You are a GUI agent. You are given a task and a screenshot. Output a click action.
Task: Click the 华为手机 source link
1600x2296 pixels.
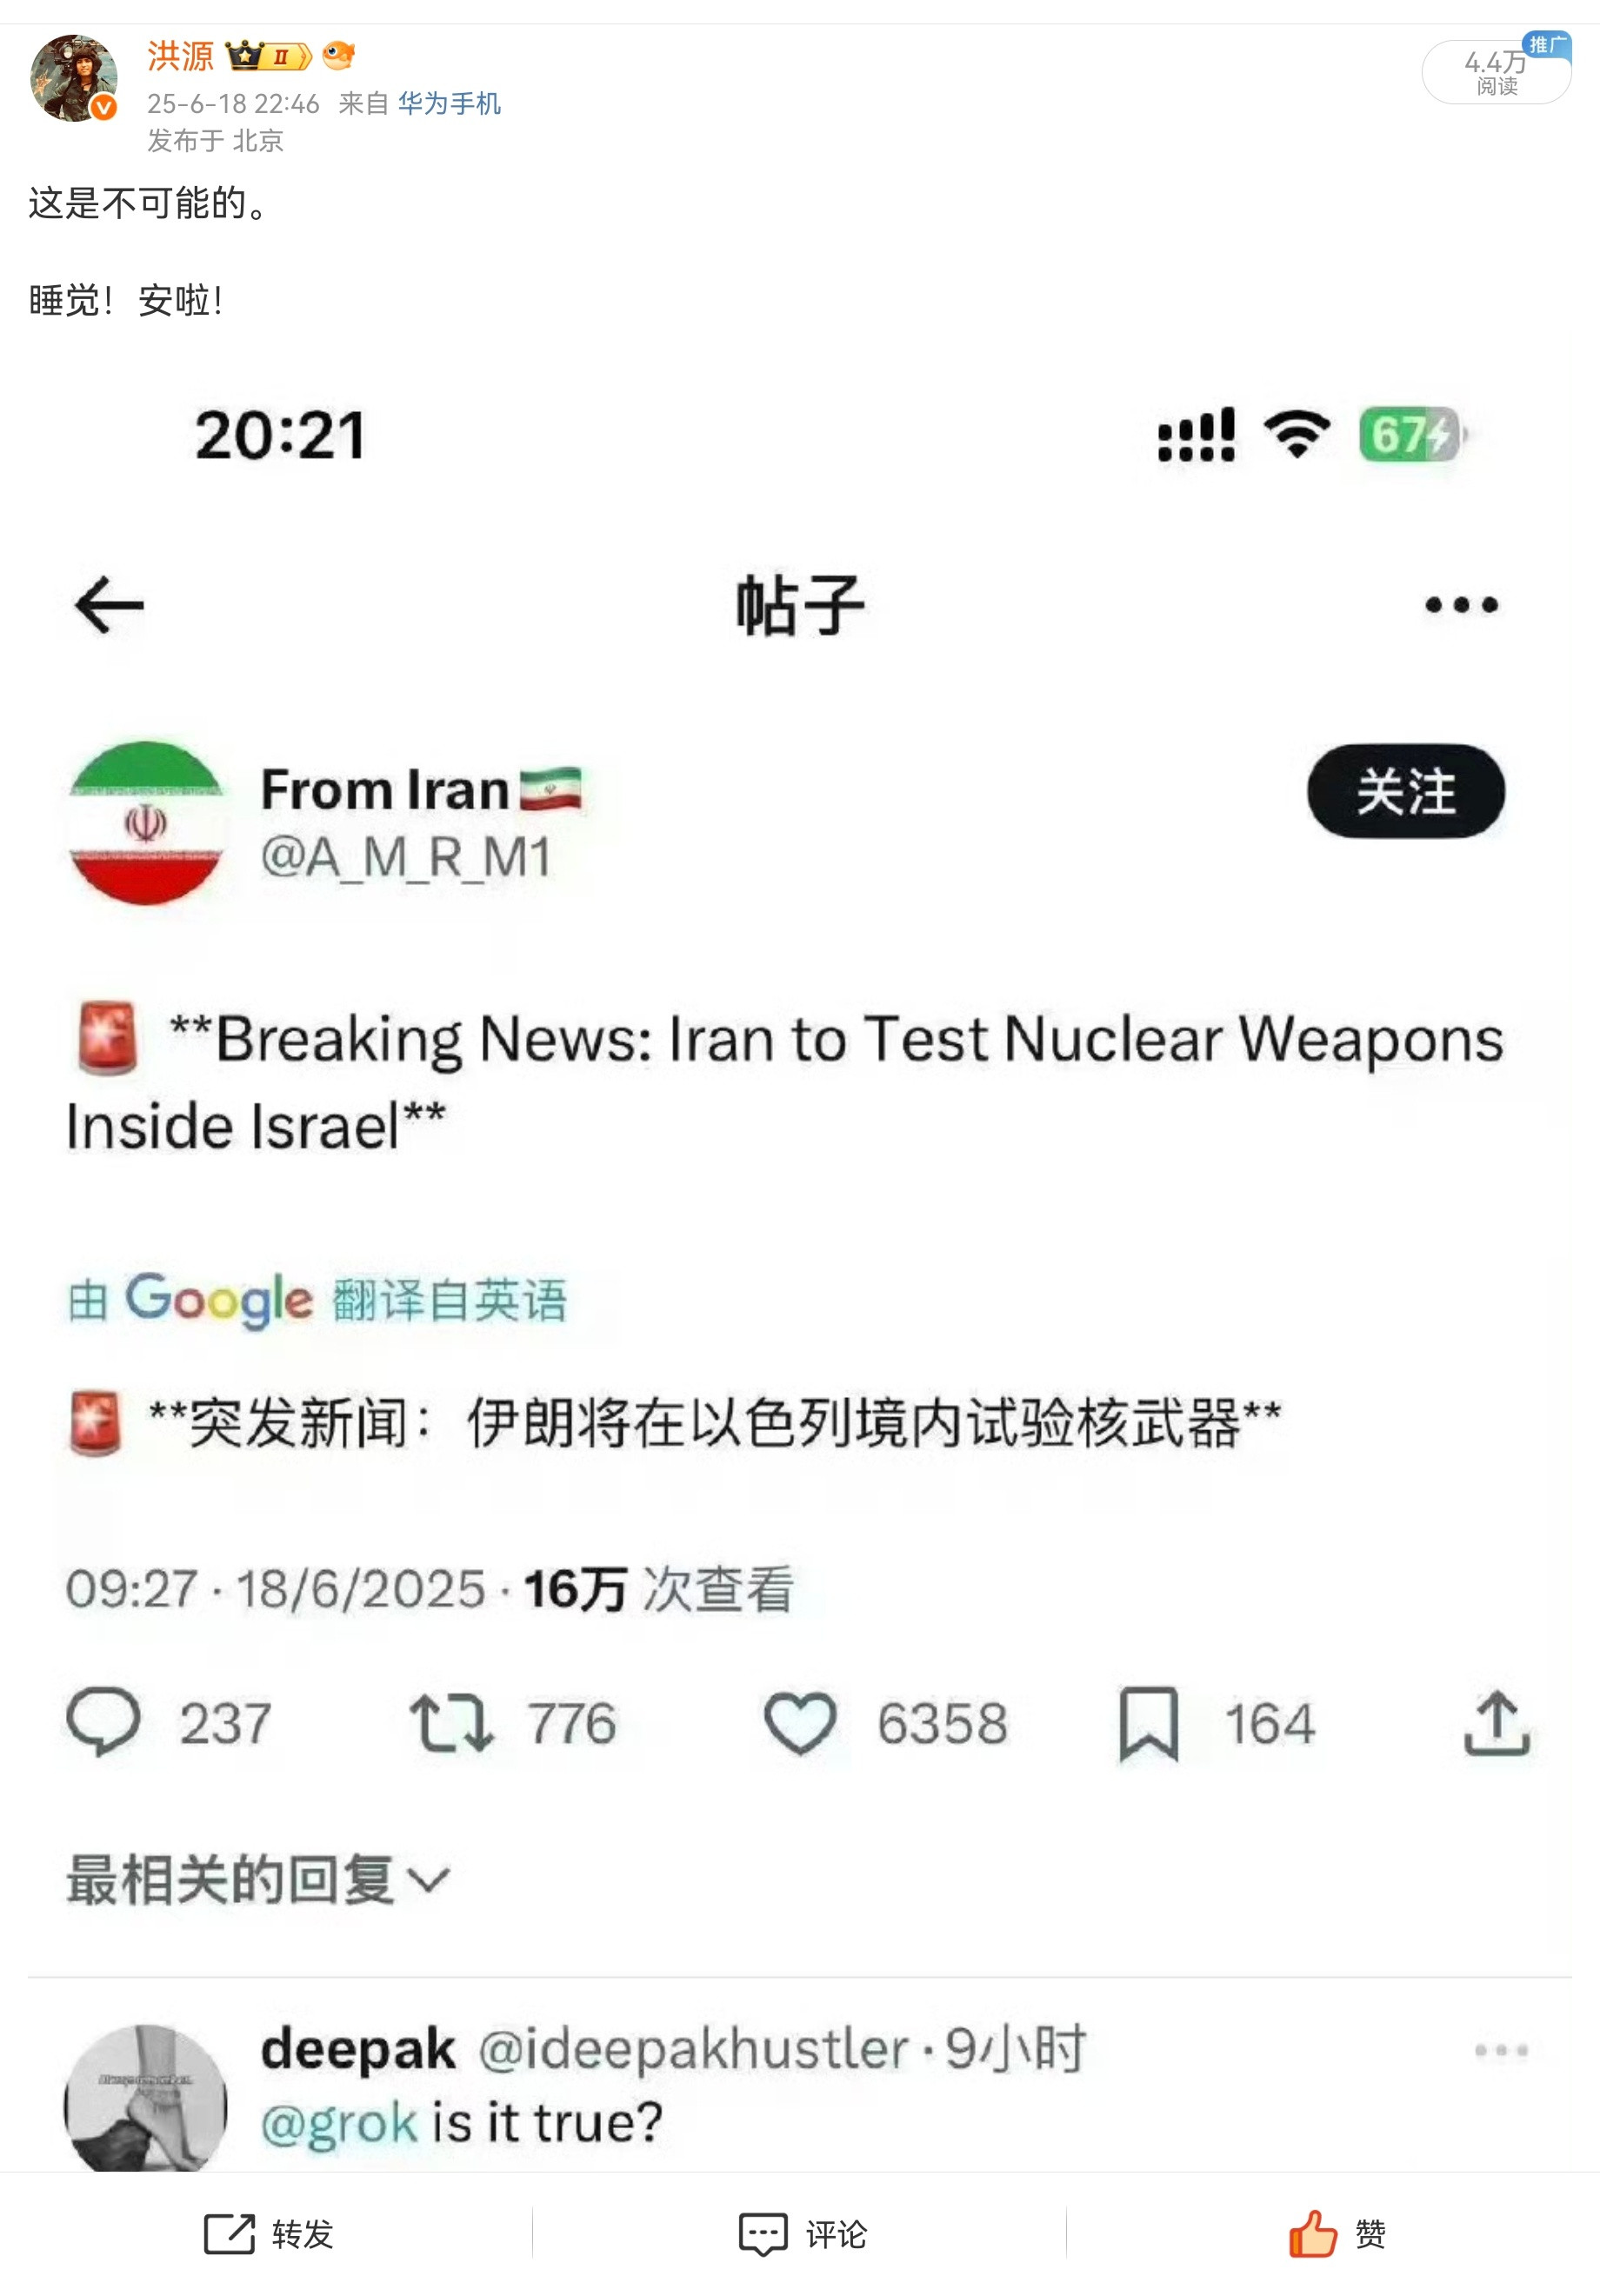click(x=449, y=103)
